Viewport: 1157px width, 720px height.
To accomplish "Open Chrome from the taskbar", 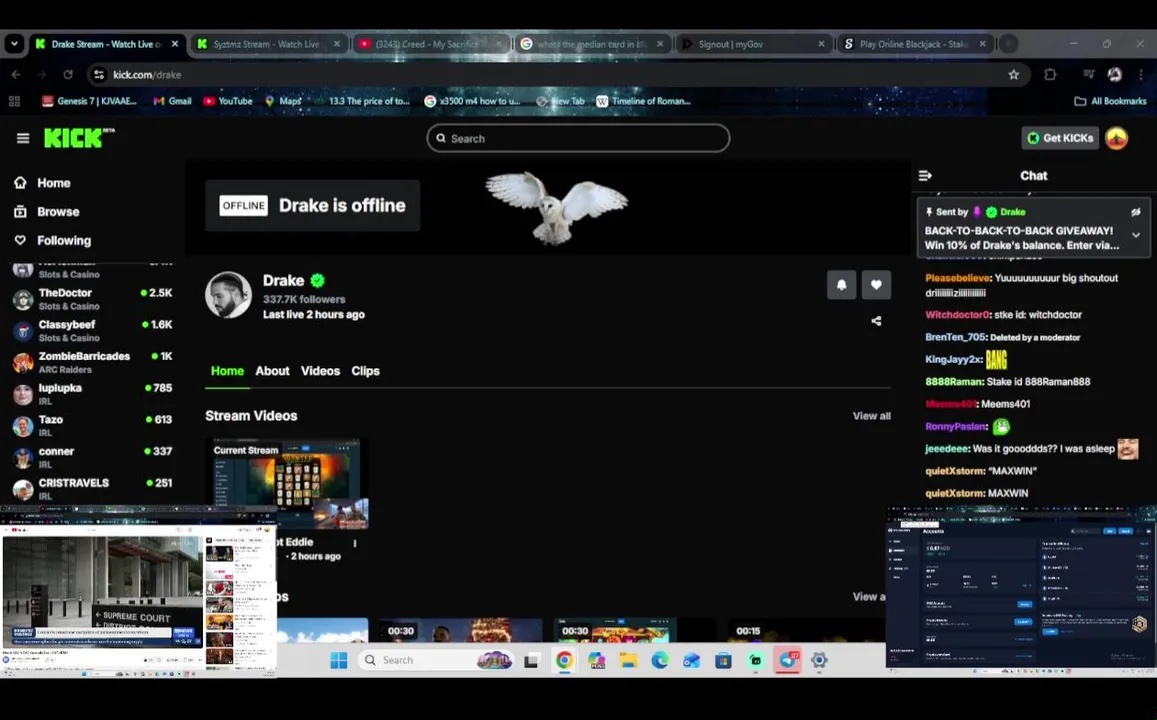I will [x=564, y=660].
